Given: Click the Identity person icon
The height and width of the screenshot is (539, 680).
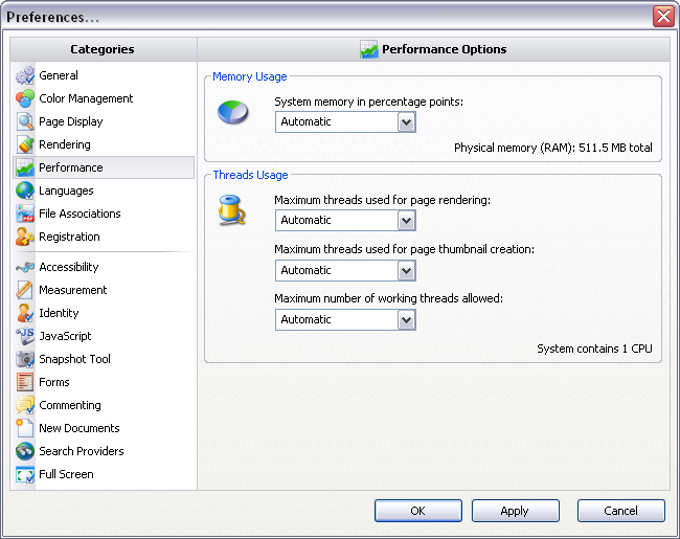Looking at the screenshot, I should coord(25,313).
